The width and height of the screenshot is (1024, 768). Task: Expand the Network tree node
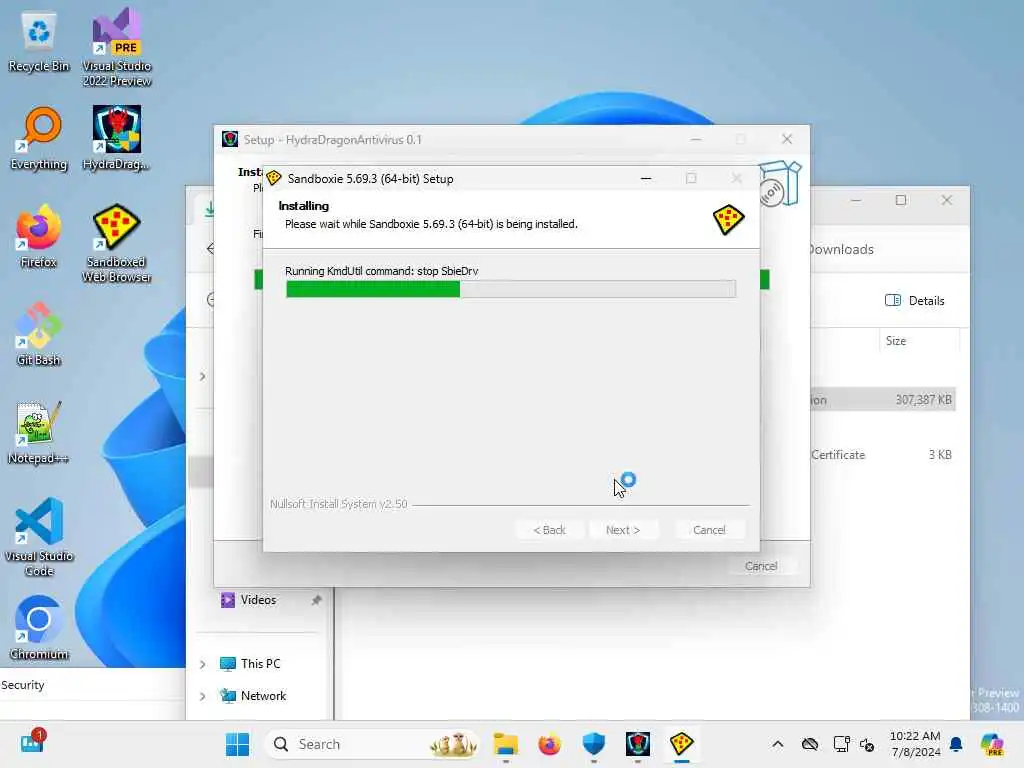pyautogui.click(x=202, y=696)
